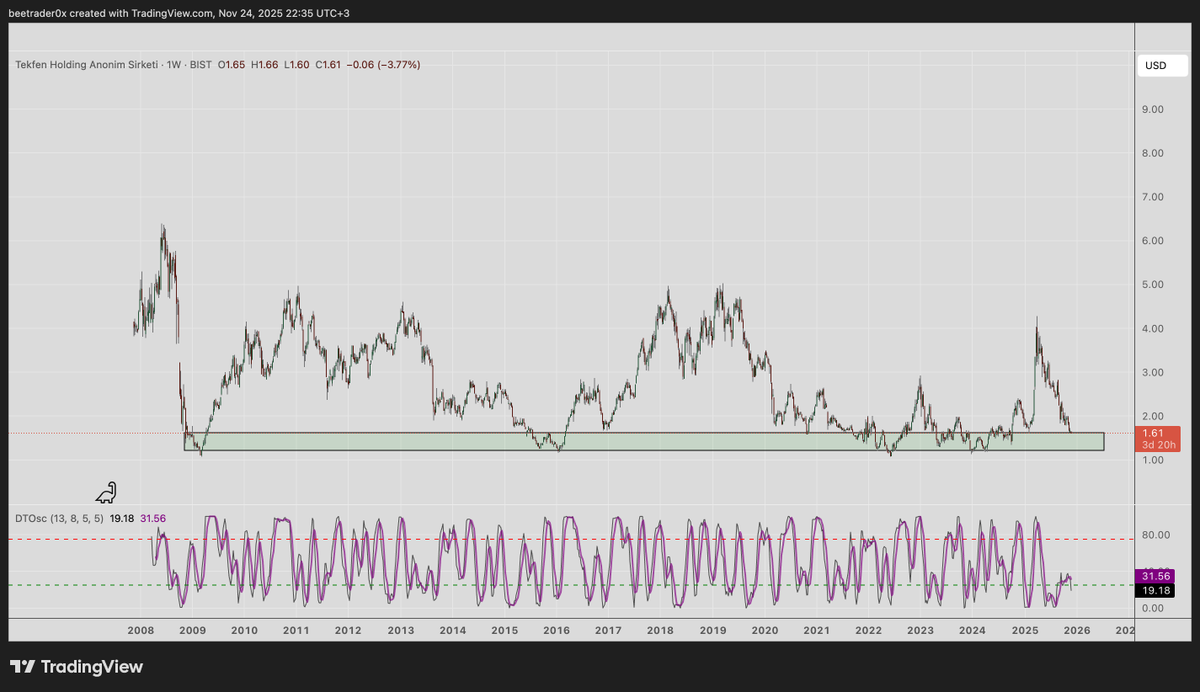The width and height of the screenshot is (1200, 692).
Task: Click the 5.00 price axis label
Action: 1155,284
